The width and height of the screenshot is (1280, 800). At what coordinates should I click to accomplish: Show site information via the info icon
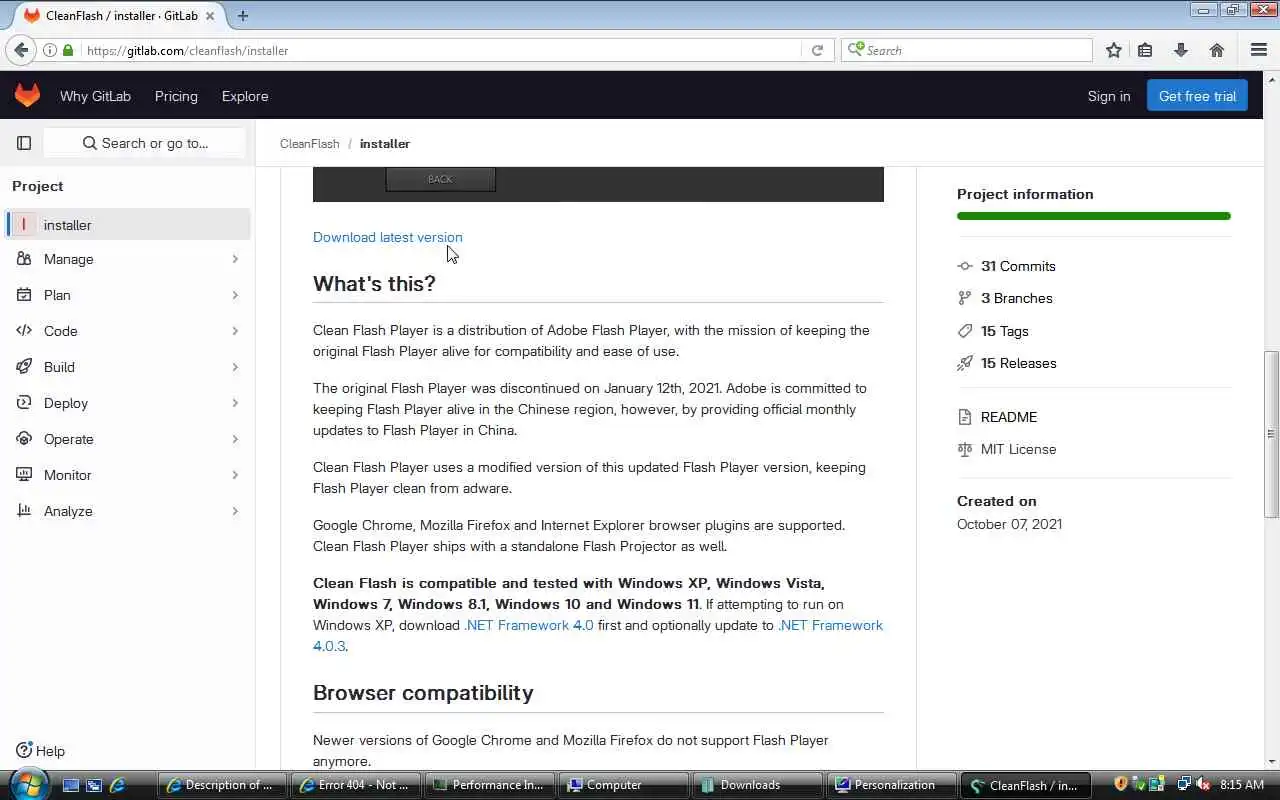[49, 50]
